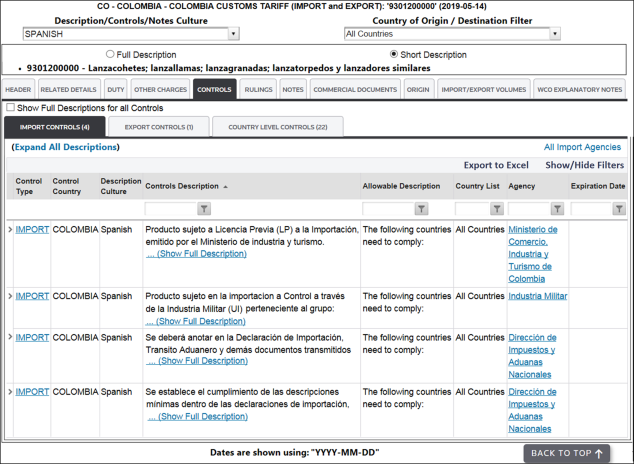The image size is (634, 464).
Task: Click IMPORT link in Declaración de Importación row
Action: tap(32, 337)
